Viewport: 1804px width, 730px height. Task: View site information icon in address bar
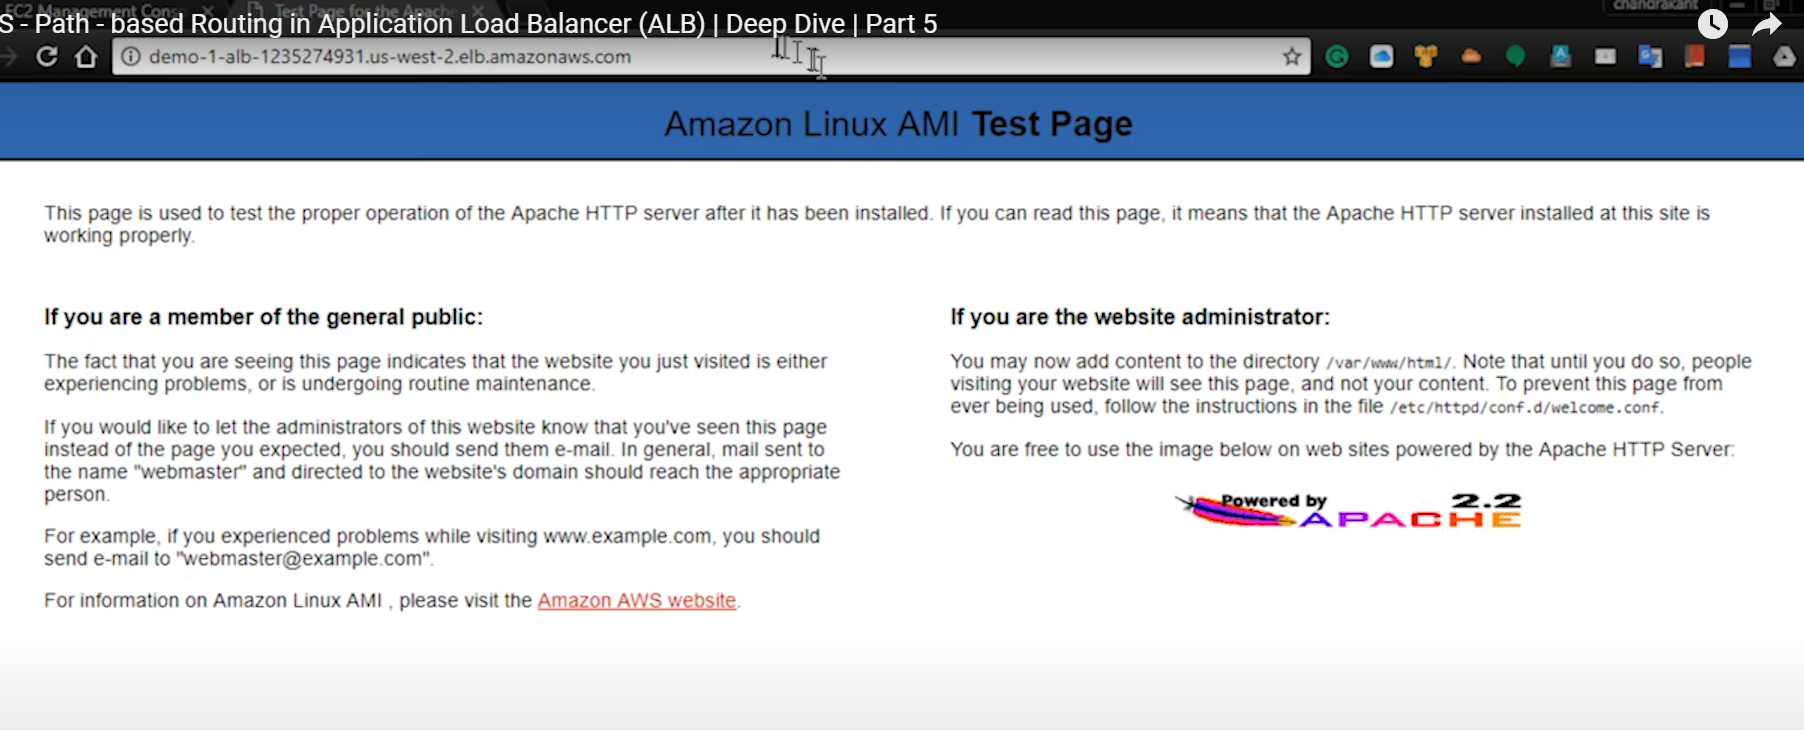point(131,57)
